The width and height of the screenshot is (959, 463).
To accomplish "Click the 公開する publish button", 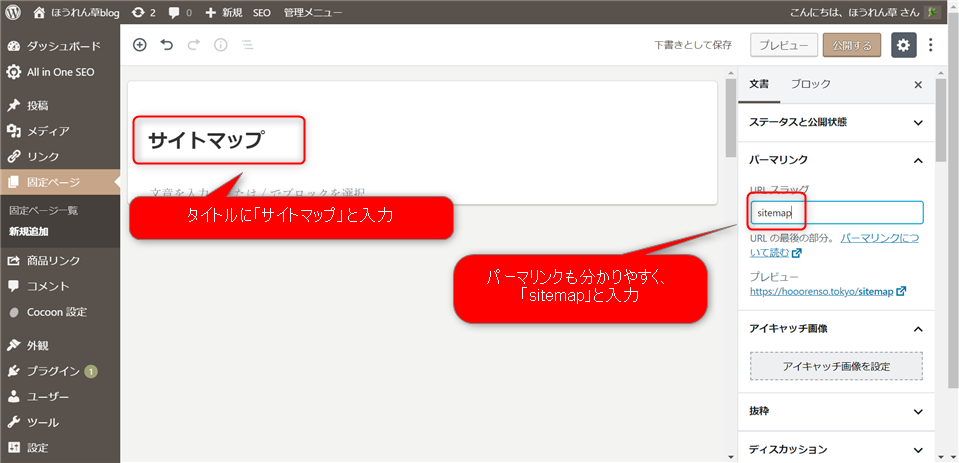I will (x=852, y=45).
